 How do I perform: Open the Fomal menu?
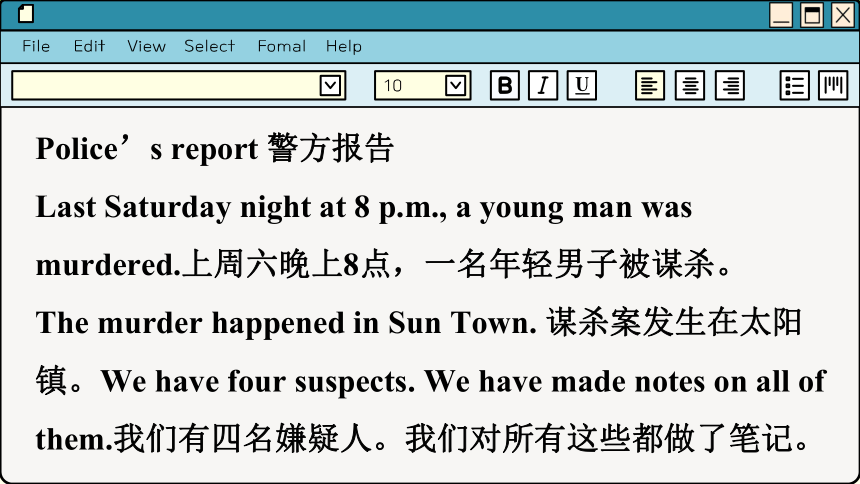point(282,46)
